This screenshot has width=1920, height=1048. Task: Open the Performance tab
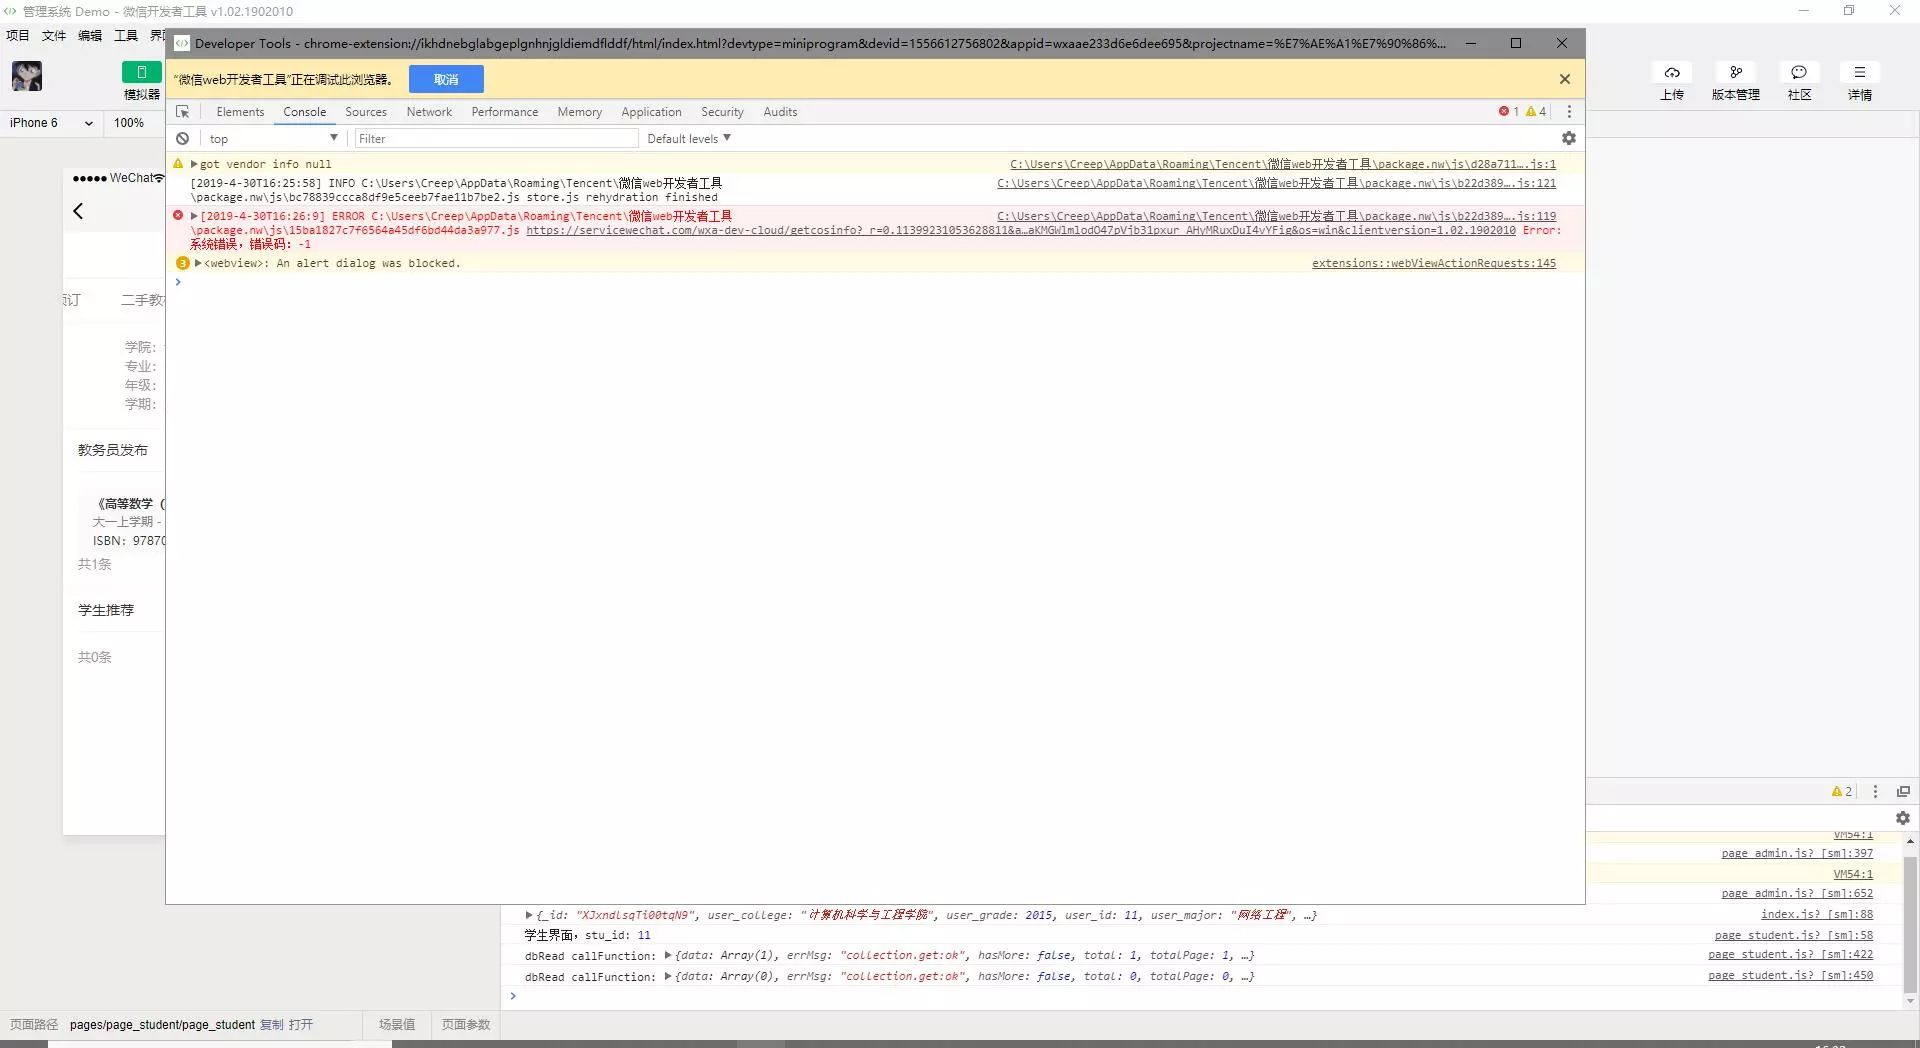(505, 112)
